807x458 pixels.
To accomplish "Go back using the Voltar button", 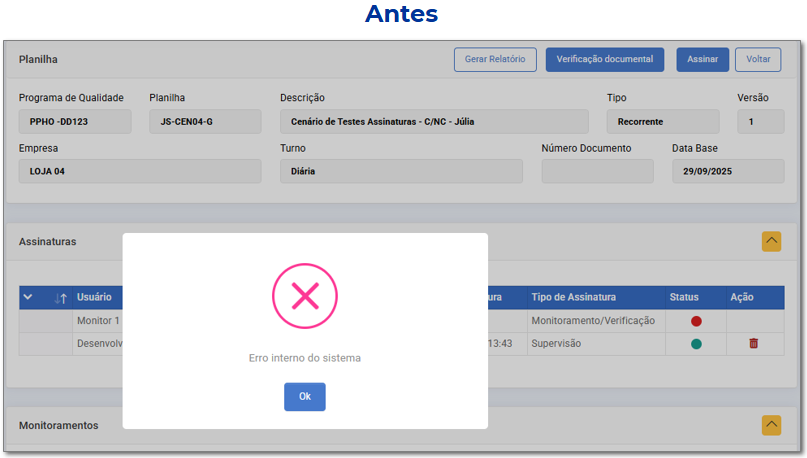I will 758,59.
